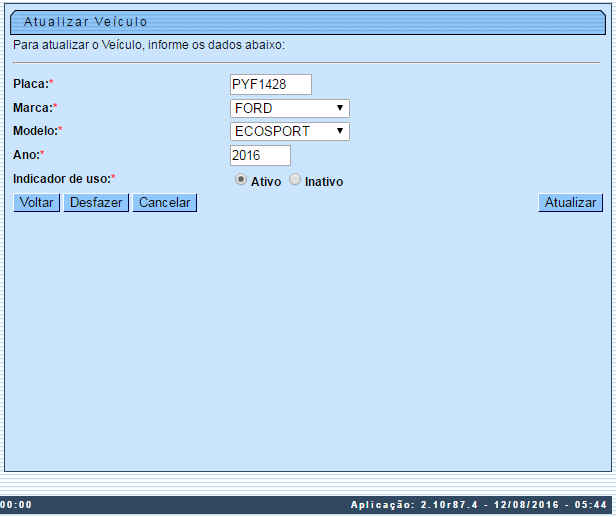This screenshot has width=616, height=517.
Task: Click the arrow on the Modelo combo box
Action: [x=340, y=131]
